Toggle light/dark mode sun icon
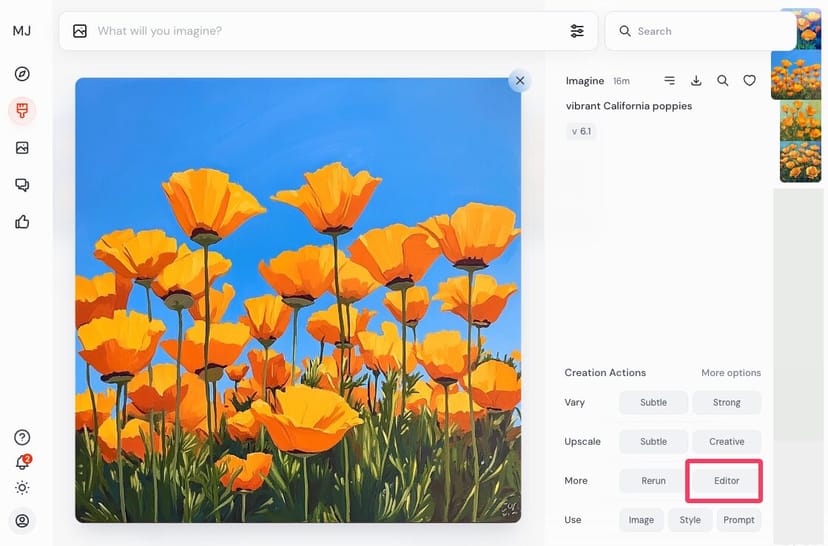828x546 pixels. pyautogui.click(x=22, y=488)
